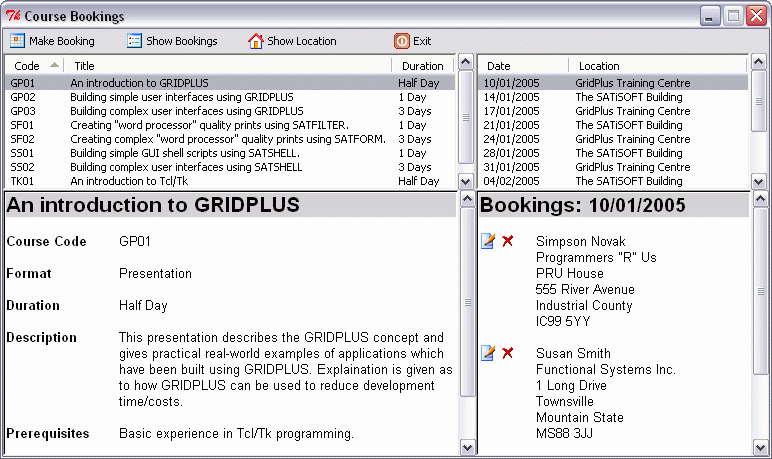This screenshot has height=459, width=772.
Task: Click the Show Bookings label text
Action: pos(182,41)
